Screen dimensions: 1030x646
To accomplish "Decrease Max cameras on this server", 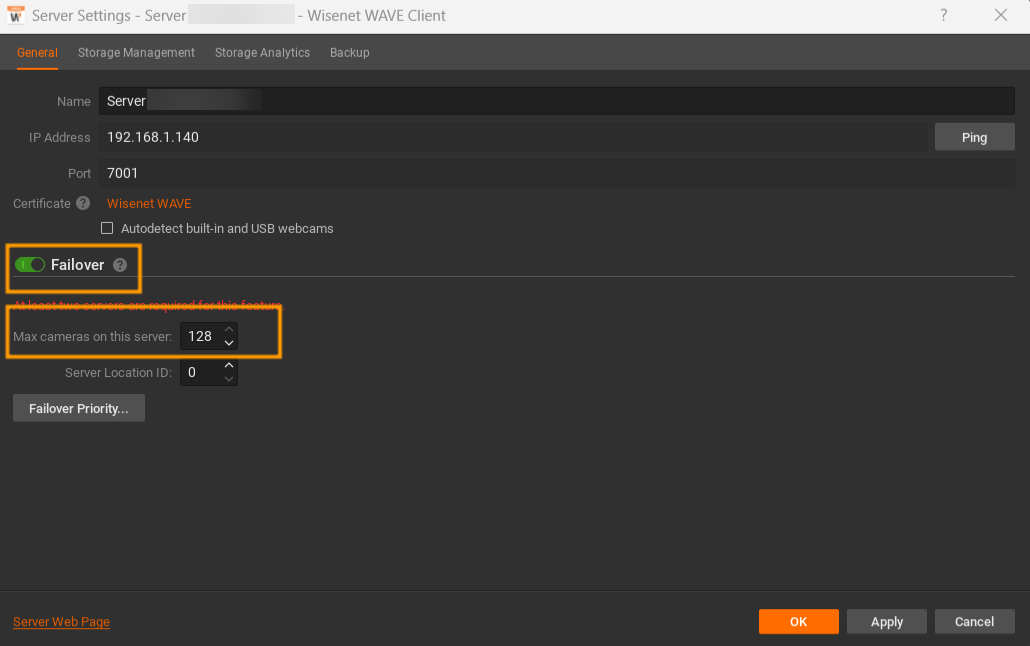I will (x=229, y=343).
